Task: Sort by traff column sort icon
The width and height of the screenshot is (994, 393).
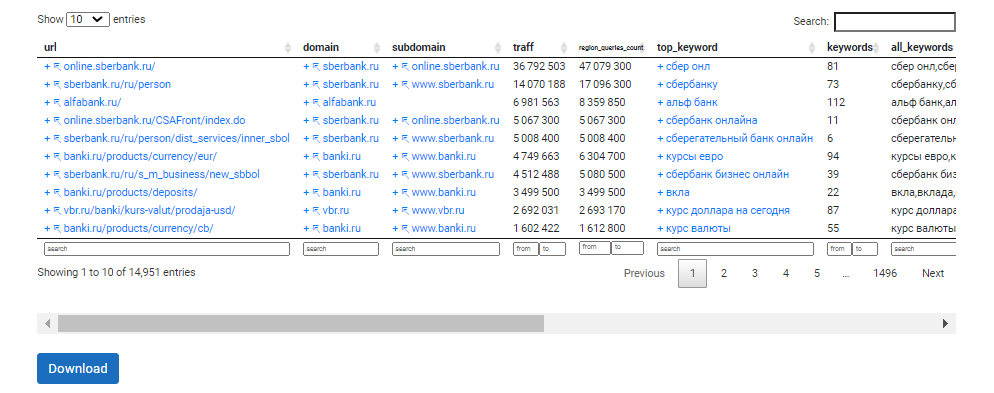Action: pyautogui.click(x=564, y=48)
